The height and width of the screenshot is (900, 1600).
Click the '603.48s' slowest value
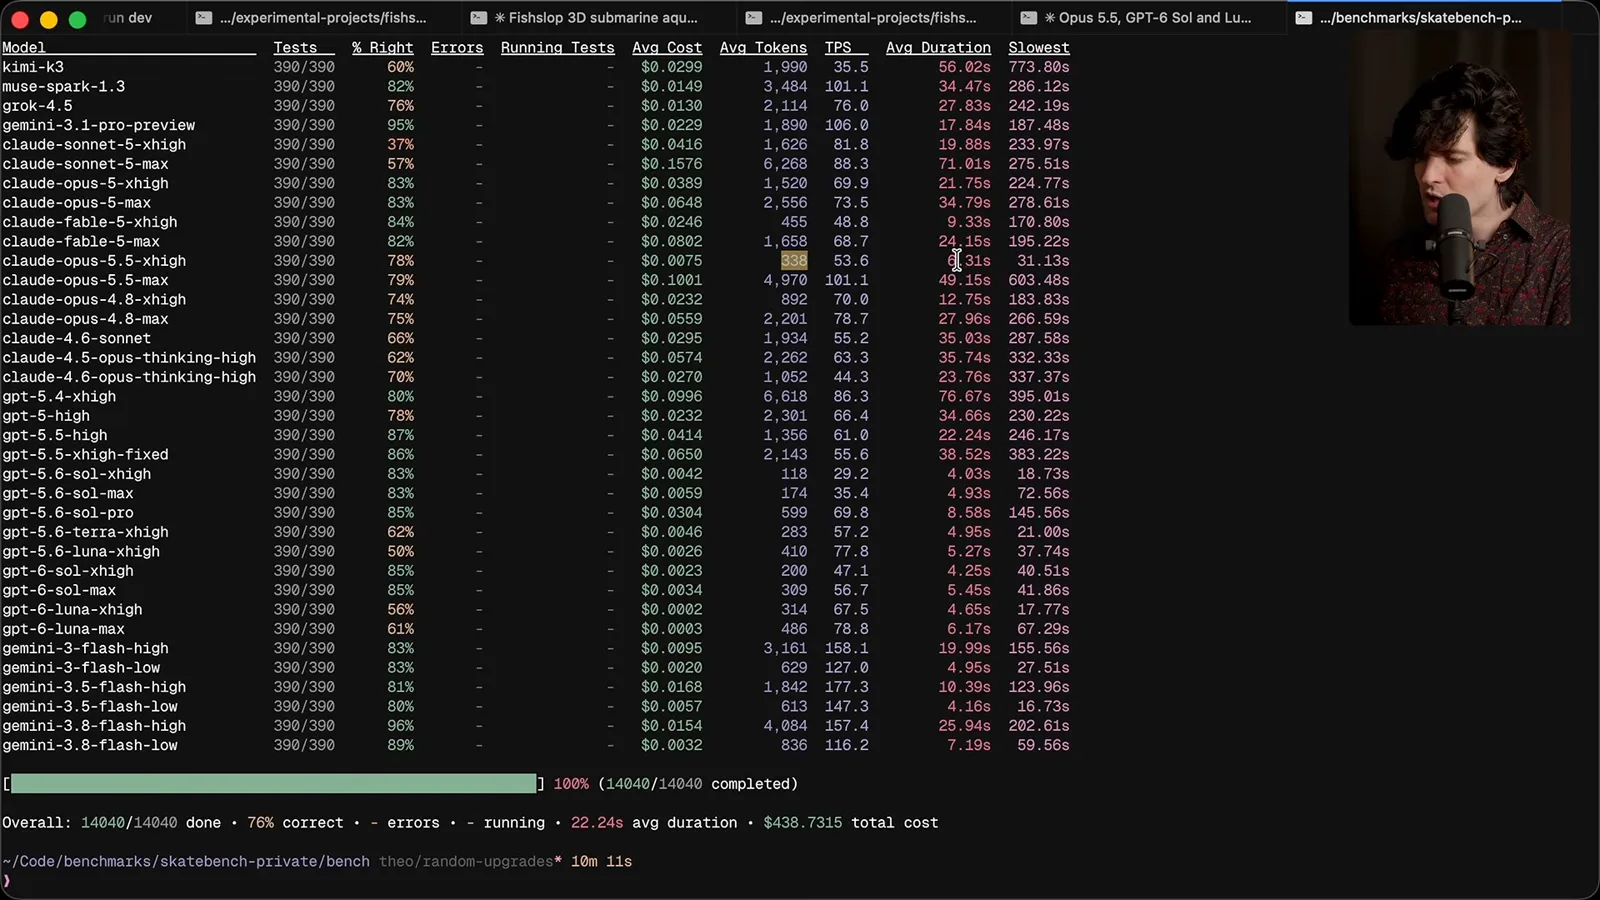pyautogui.click(x=1039, y=280)
